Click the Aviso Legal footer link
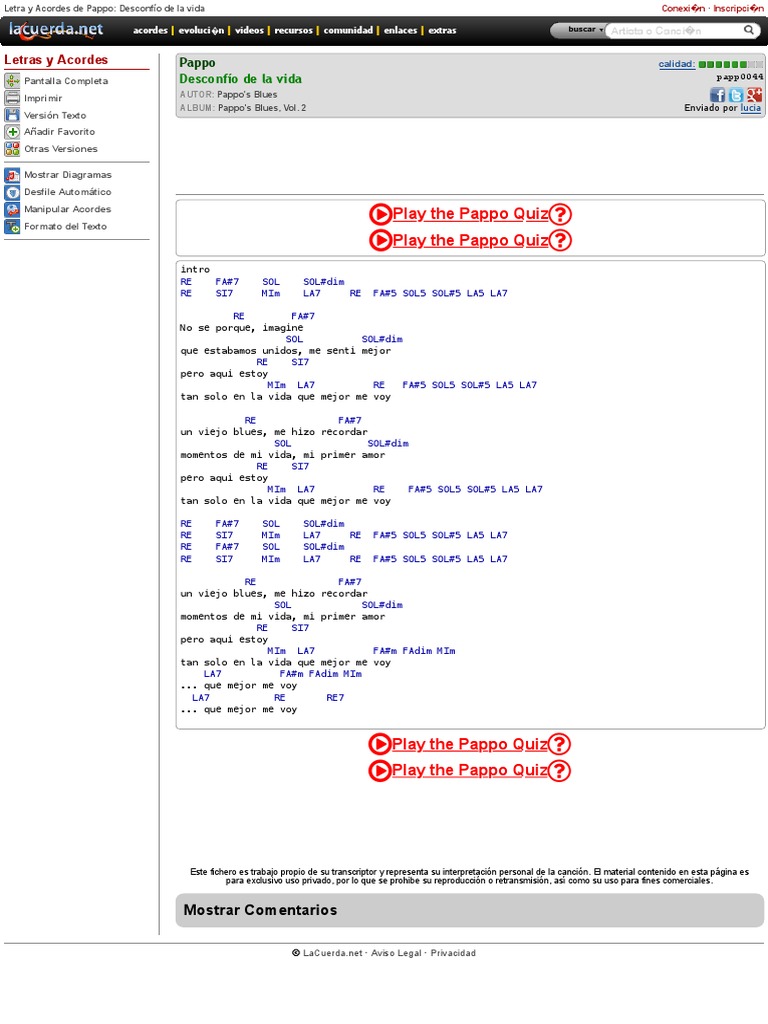 tap(396, 953)
